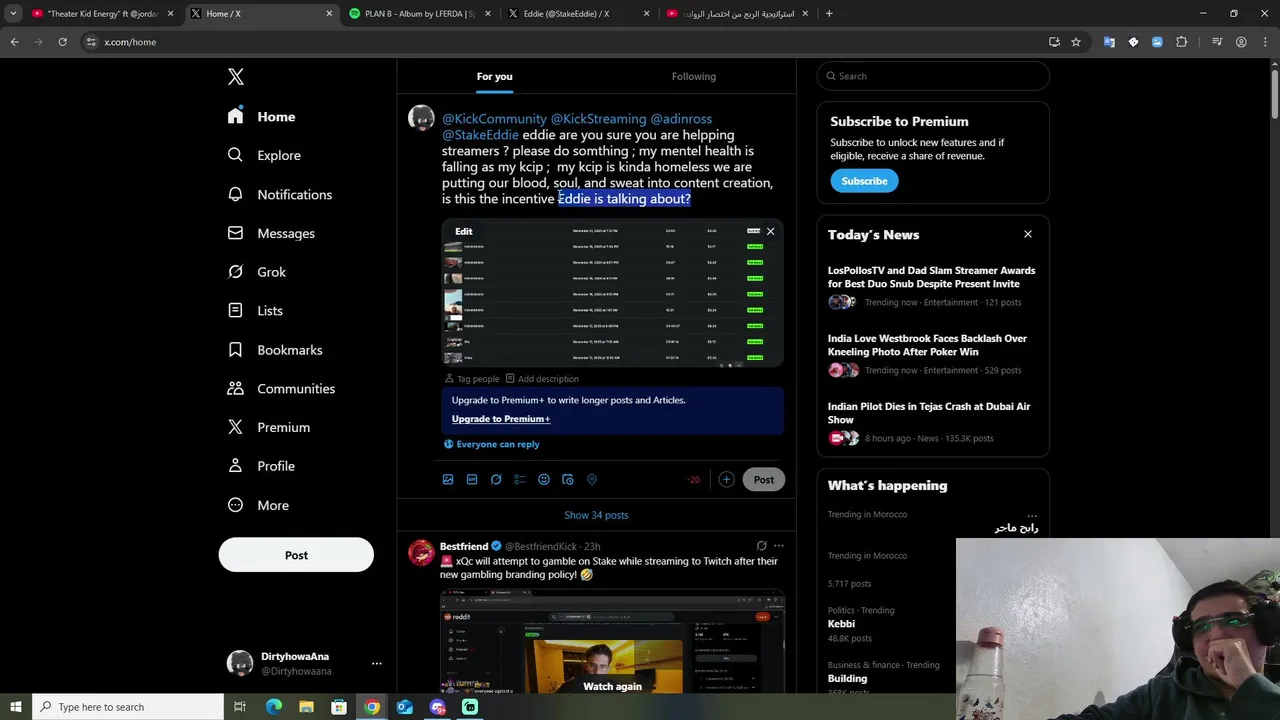Open the Extensions puzzle icon in Chrome
Screen dimensions: 1280x720
(1182, 42)
